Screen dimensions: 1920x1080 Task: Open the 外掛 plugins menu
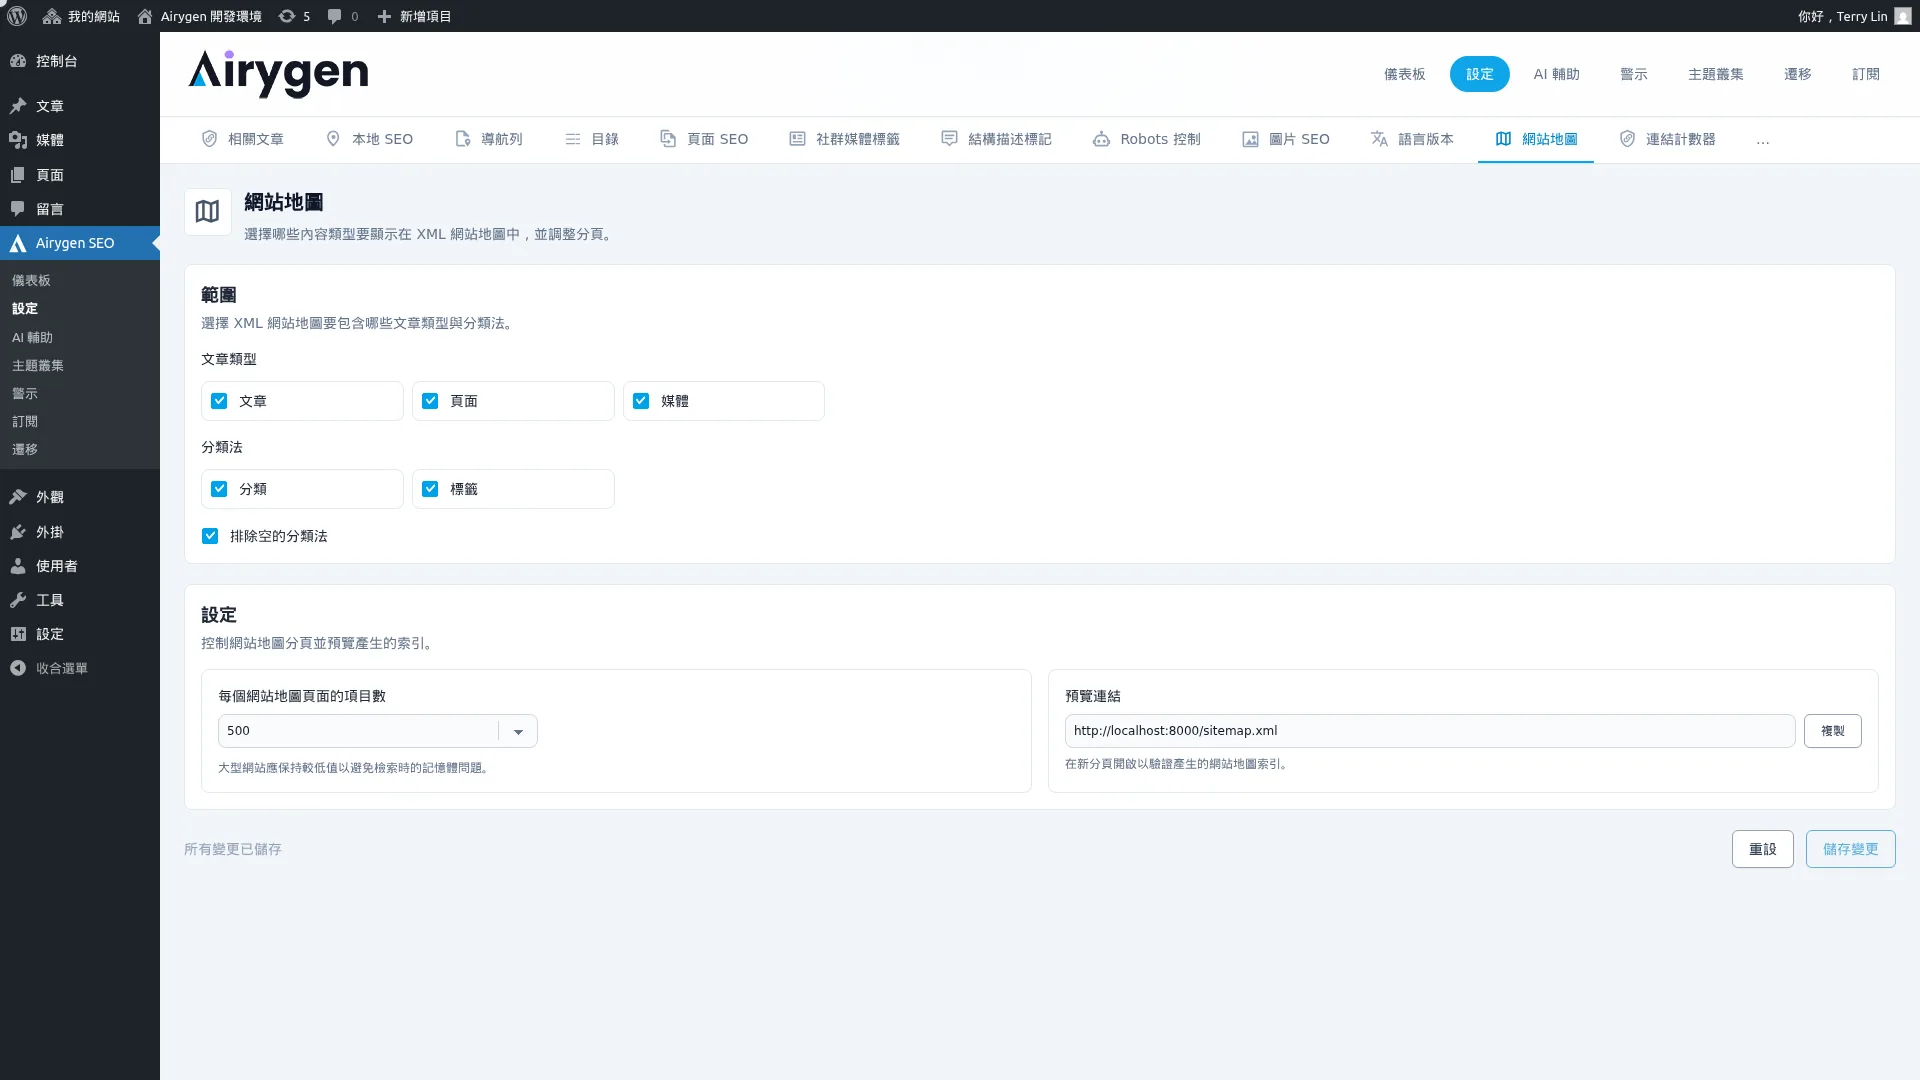80,532
